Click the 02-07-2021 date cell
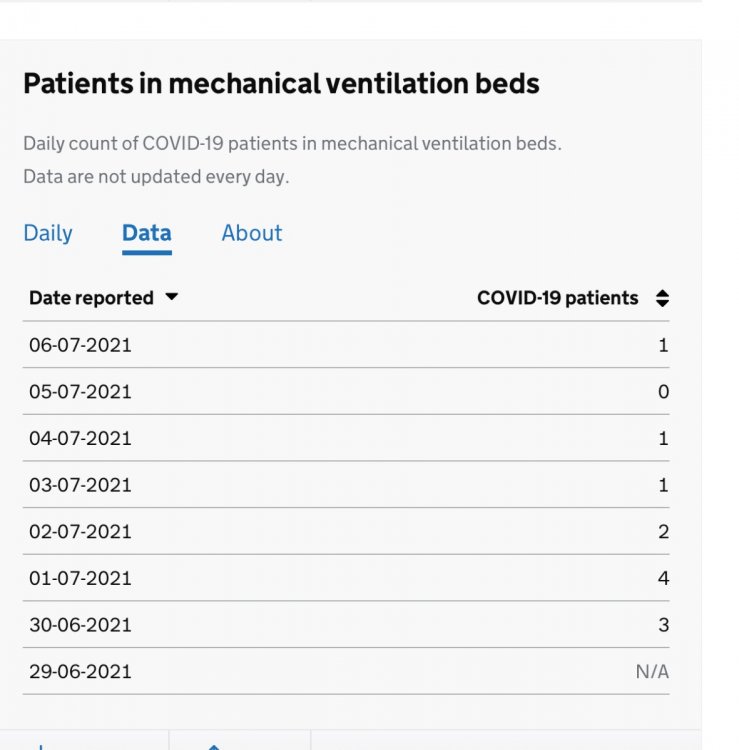Viewport: 739px width, 750px height. 80,532
